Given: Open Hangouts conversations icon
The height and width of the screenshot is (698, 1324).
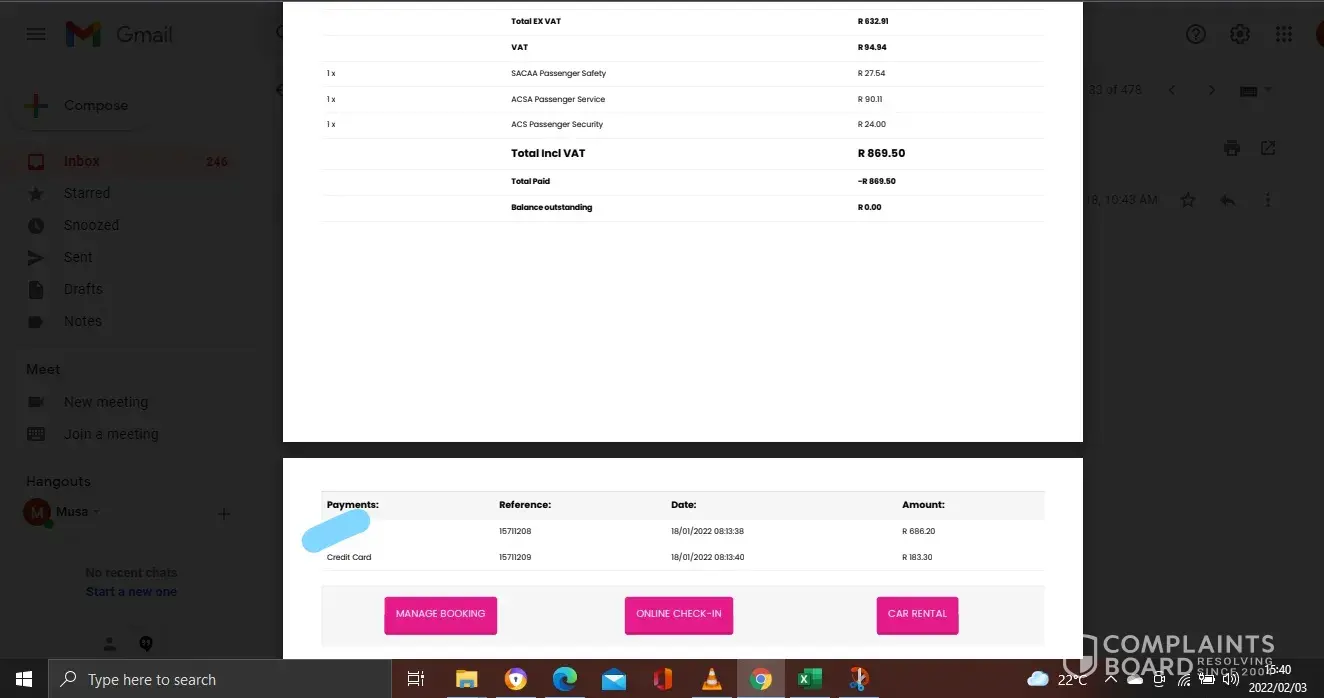Looking at the screenshot, I should pyautogui.click(x=146, y=644).
